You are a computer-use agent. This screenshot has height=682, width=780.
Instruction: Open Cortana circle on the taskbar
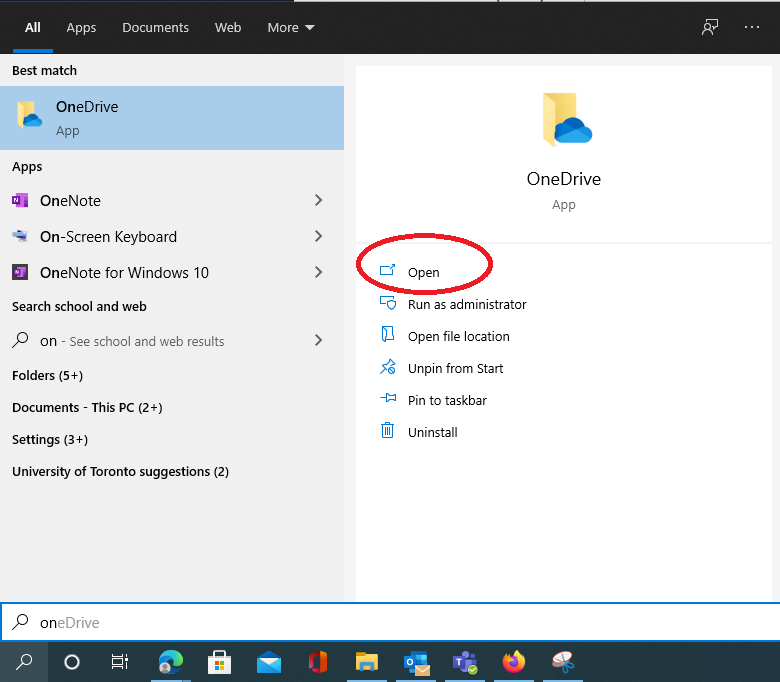pyautogui.click(x=72, y=662)
